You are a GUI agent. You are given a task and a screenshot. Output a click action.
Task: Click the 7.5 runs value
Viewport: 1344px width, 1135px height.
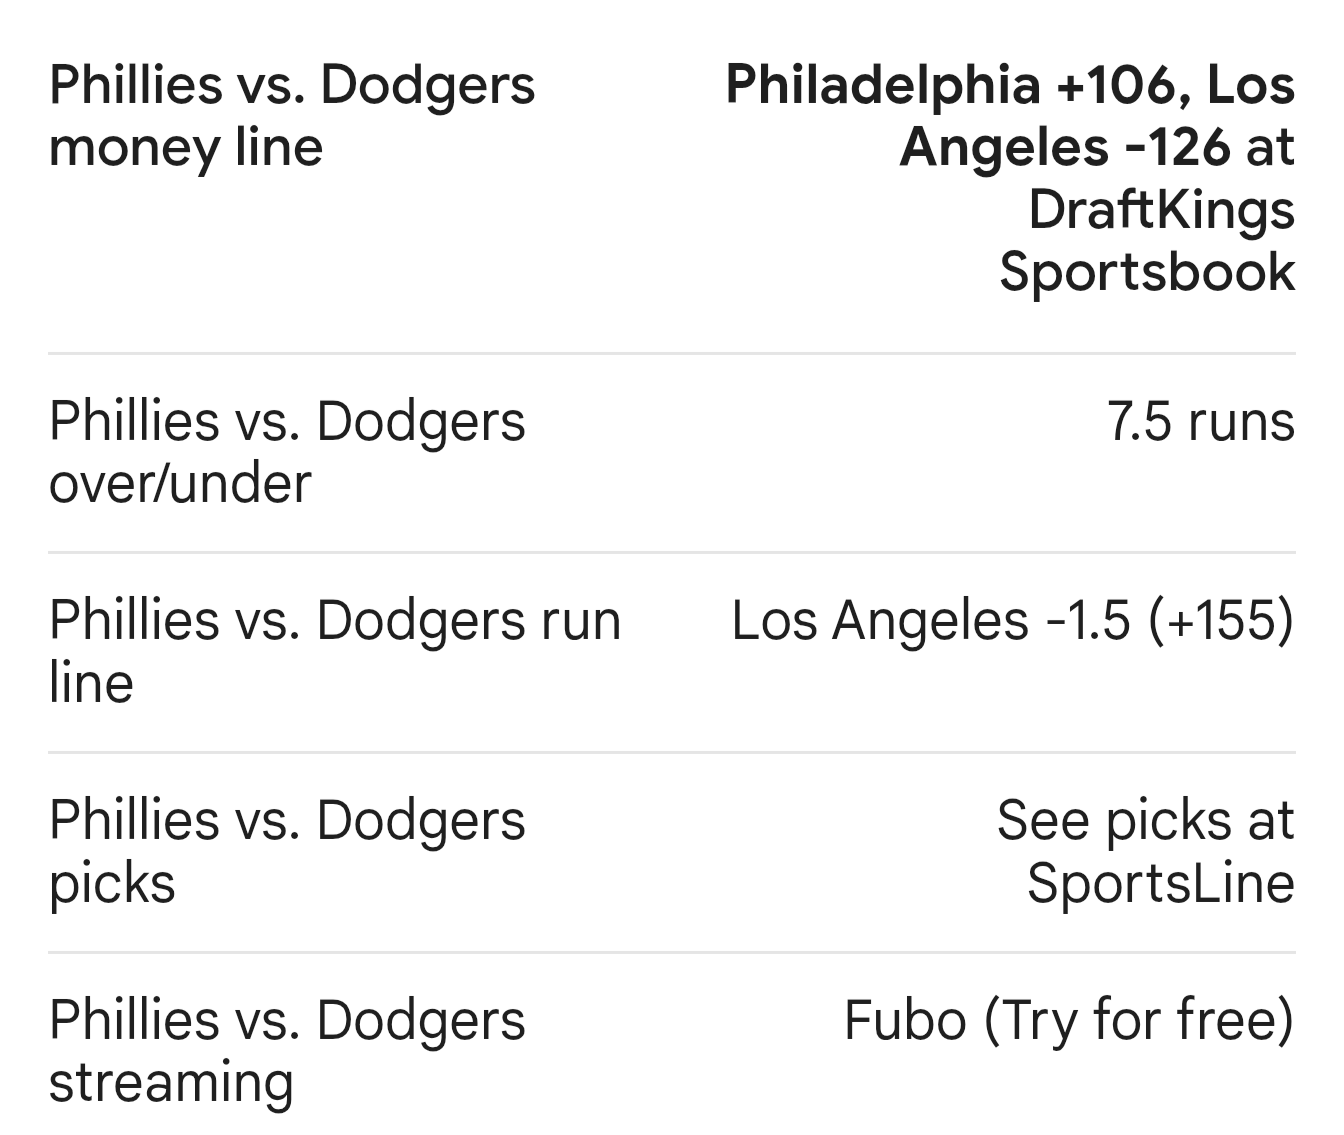click(x=1200, y=421)
